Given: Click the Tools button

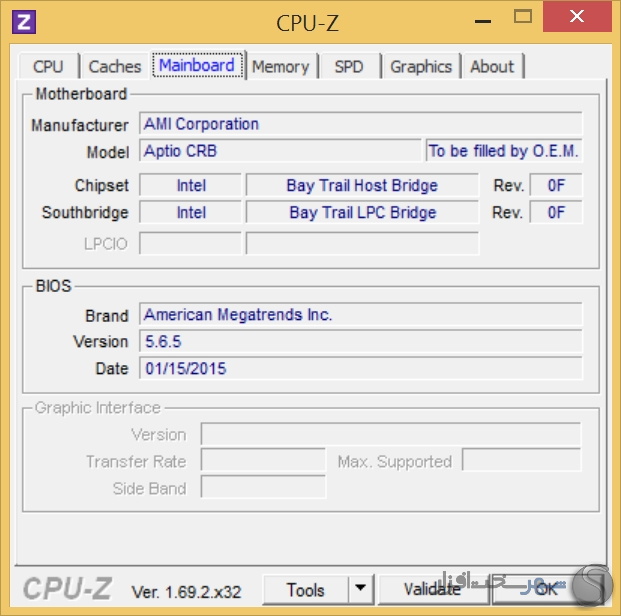Looking at the screenshot, I should 306,590.
